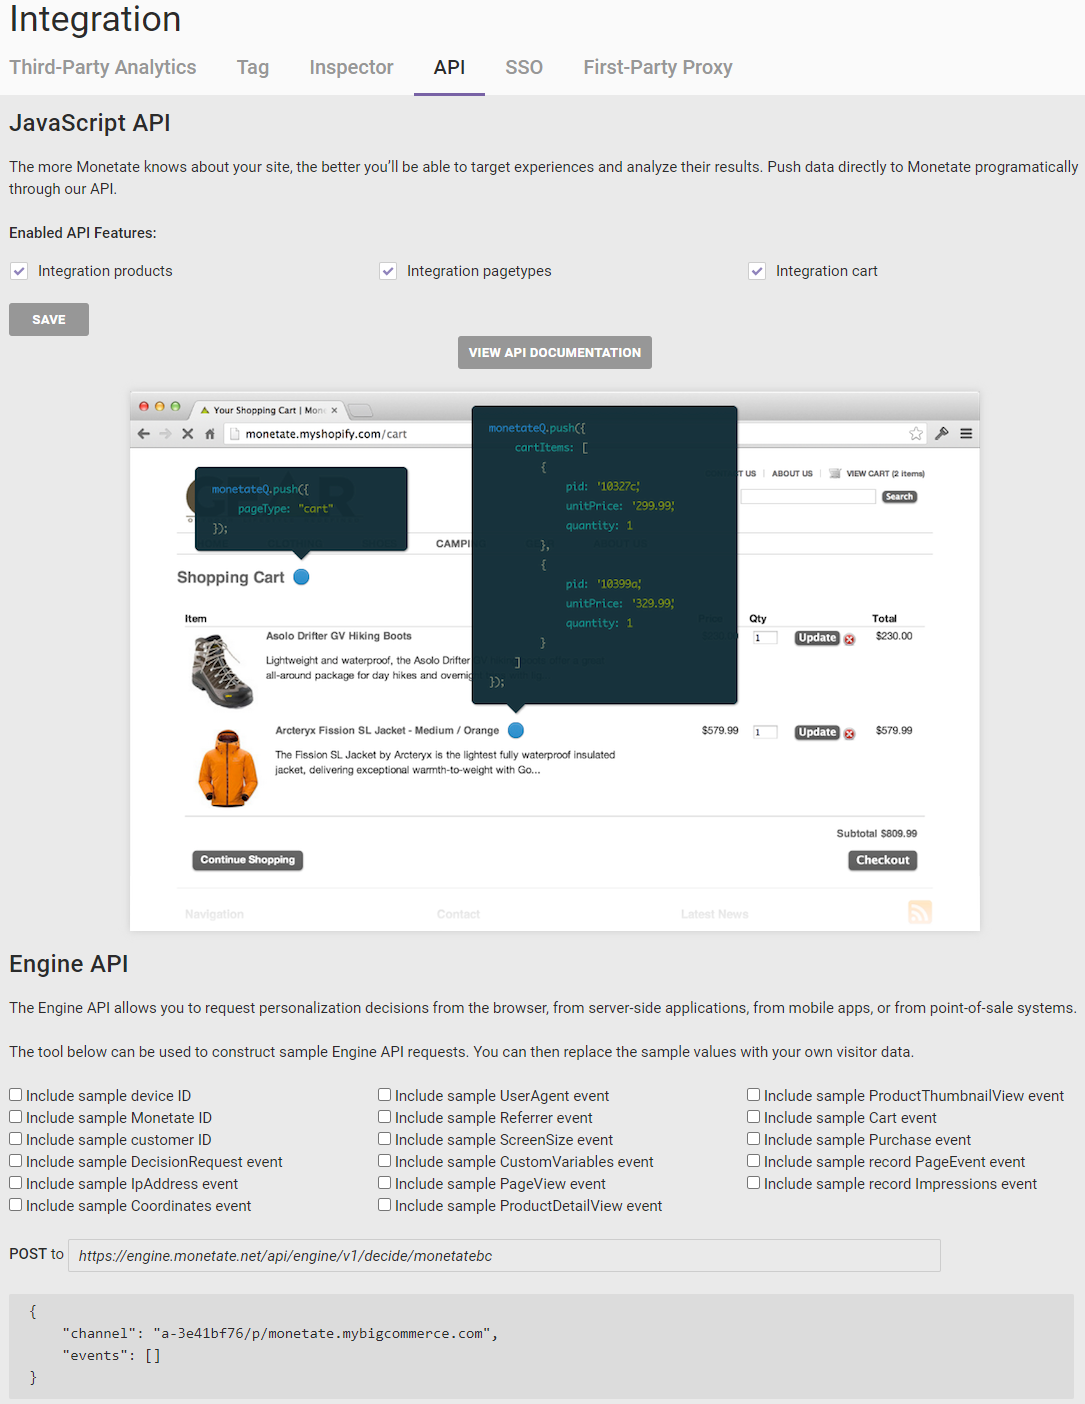Image resolution: width=1085 pixels, height=1404 pixels.
Task: Check Include sample CustomVariables event
Action: click(x=385, y=1161)
